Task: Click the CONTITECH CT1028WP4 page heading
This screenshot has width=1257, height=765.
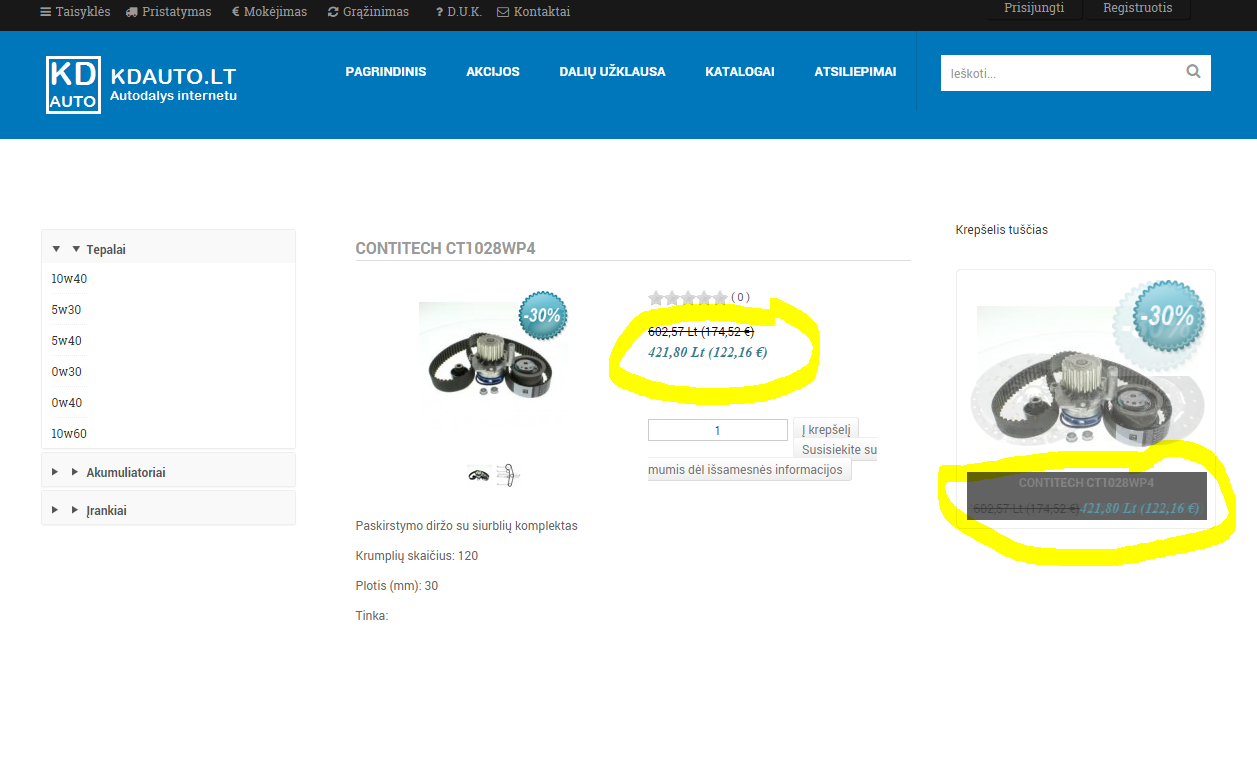Action: pyautogui.click(x=445, y=248)
